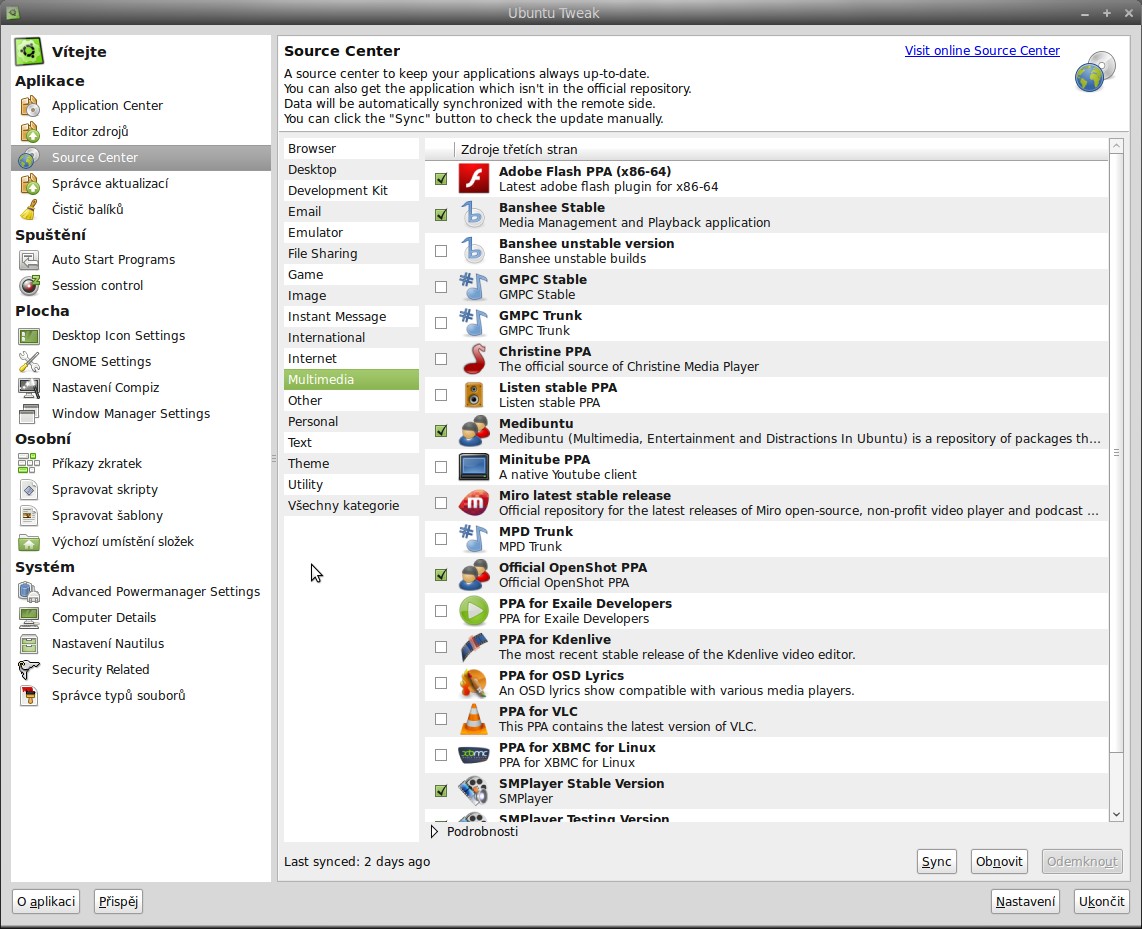
Task: Click the Session control icon
Action: coord(30,285)
